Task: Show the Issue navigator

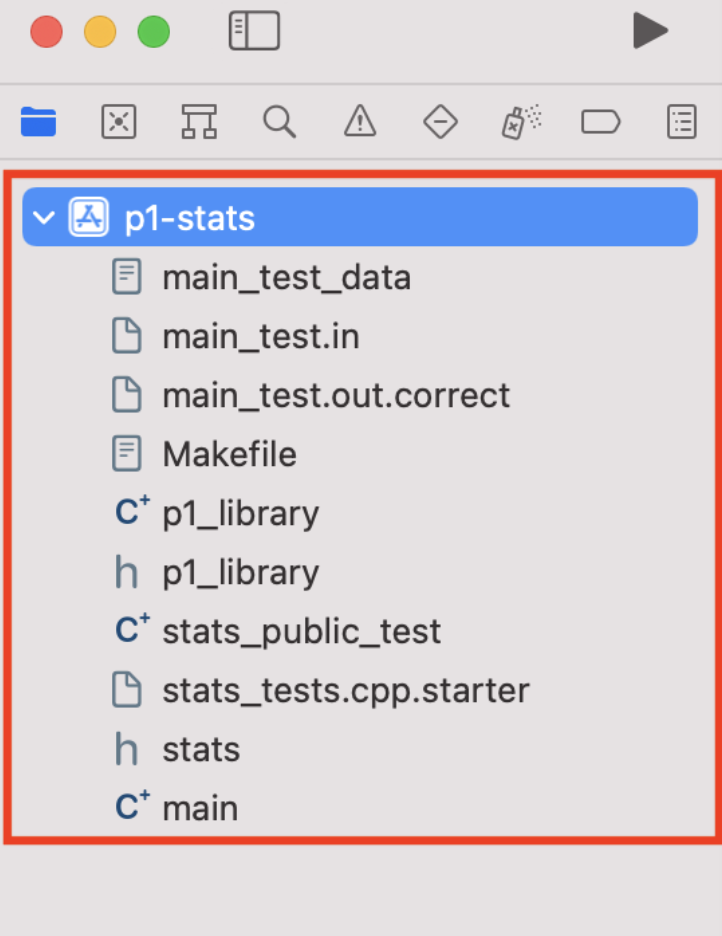Action: pyautogui.click(x=359, y=121)
